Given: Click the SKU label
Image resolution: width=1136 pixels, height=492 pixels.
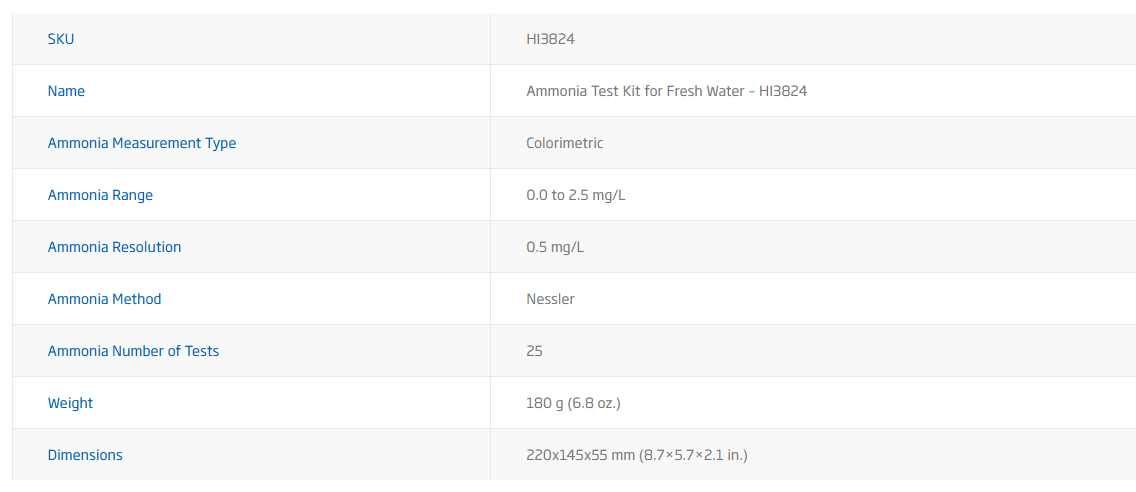Looking at the screenshot, I should [61, 39].
